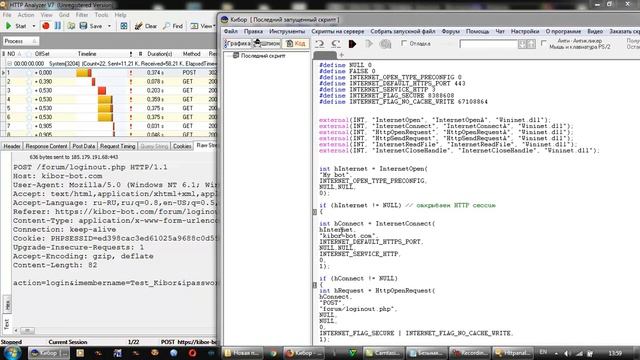Collapse the System[3204] process group row
640x360 pixels.
(x=9, y=64)
